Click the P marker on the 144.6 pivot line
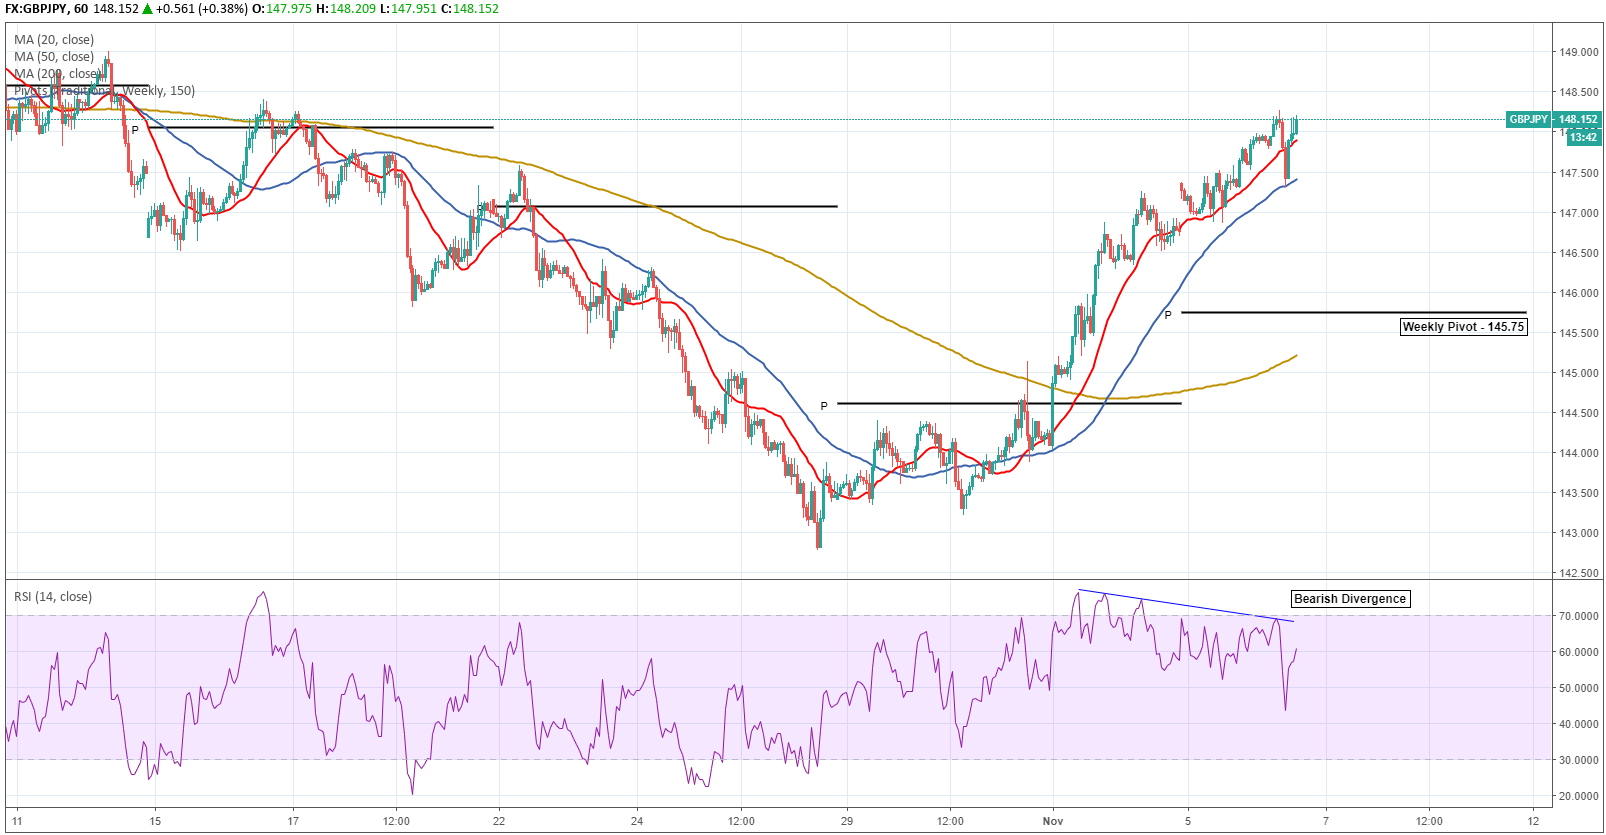The width and height of the screenshot is (1606, 835). (824, 406)
